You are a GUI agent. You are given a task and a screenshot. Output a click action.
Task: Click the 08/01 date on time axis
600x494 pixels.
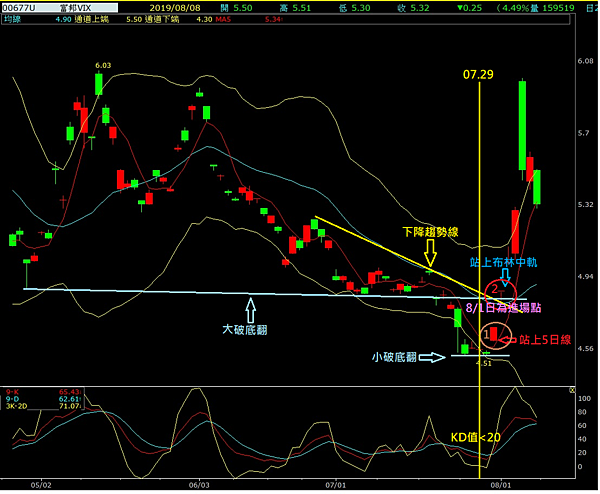pos(501,485)
